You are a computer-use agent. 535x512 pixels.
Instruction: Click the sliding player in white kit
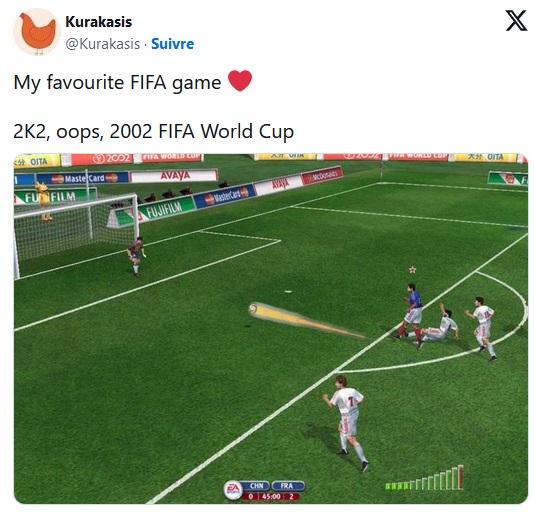point(439,325)
